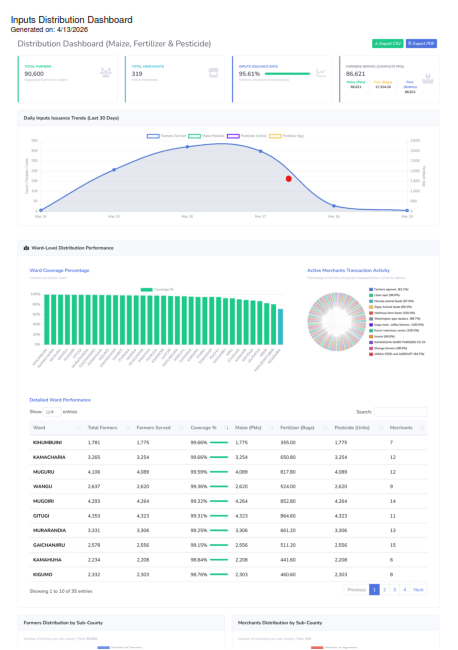
Task: Sort table by Total Farmers column
Action: click(x=108, y=427)
